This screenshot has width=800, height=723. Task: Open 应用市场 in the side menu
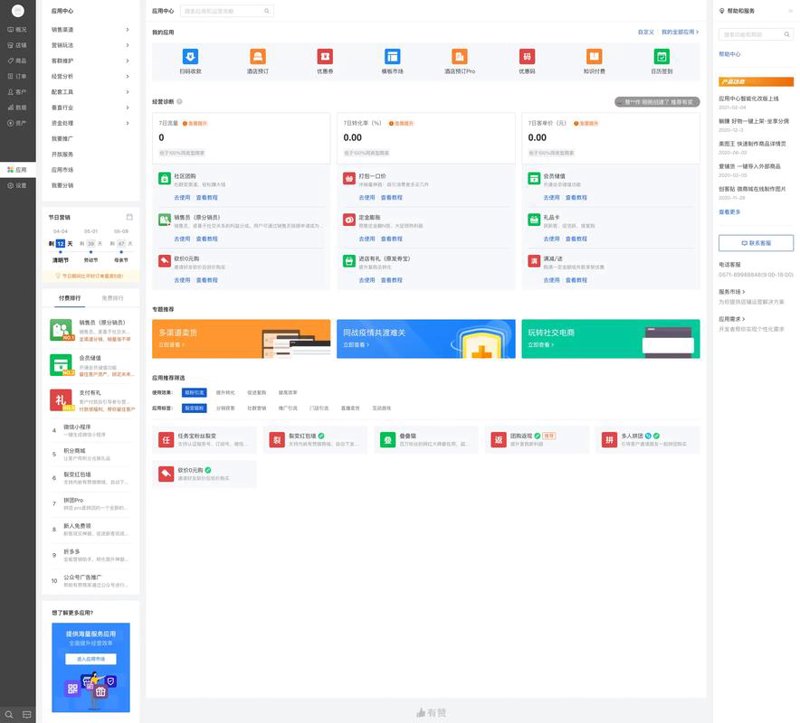tap(62, 170)
